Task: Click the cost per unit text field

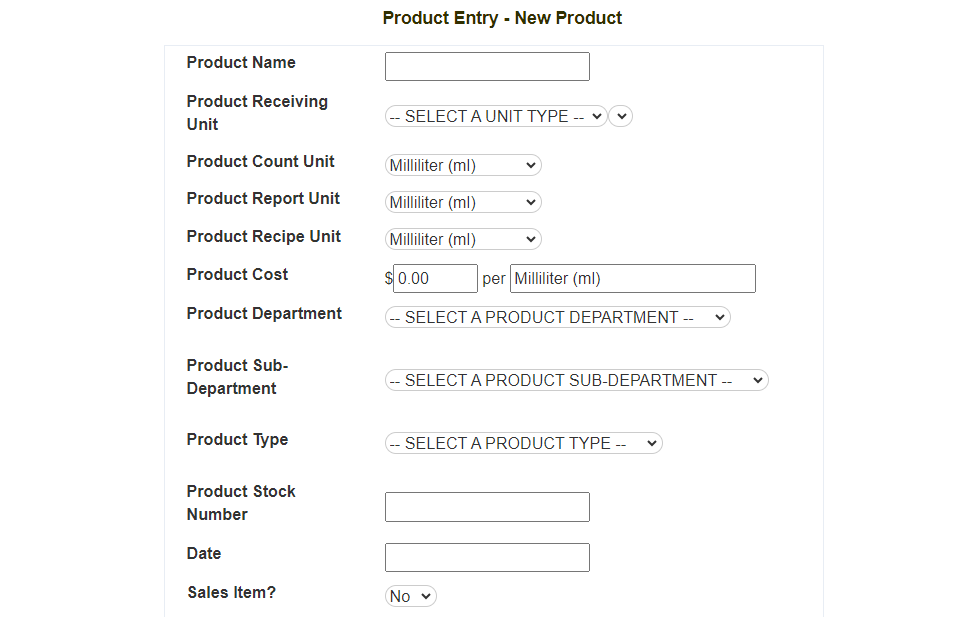Action: coord(632,279)
